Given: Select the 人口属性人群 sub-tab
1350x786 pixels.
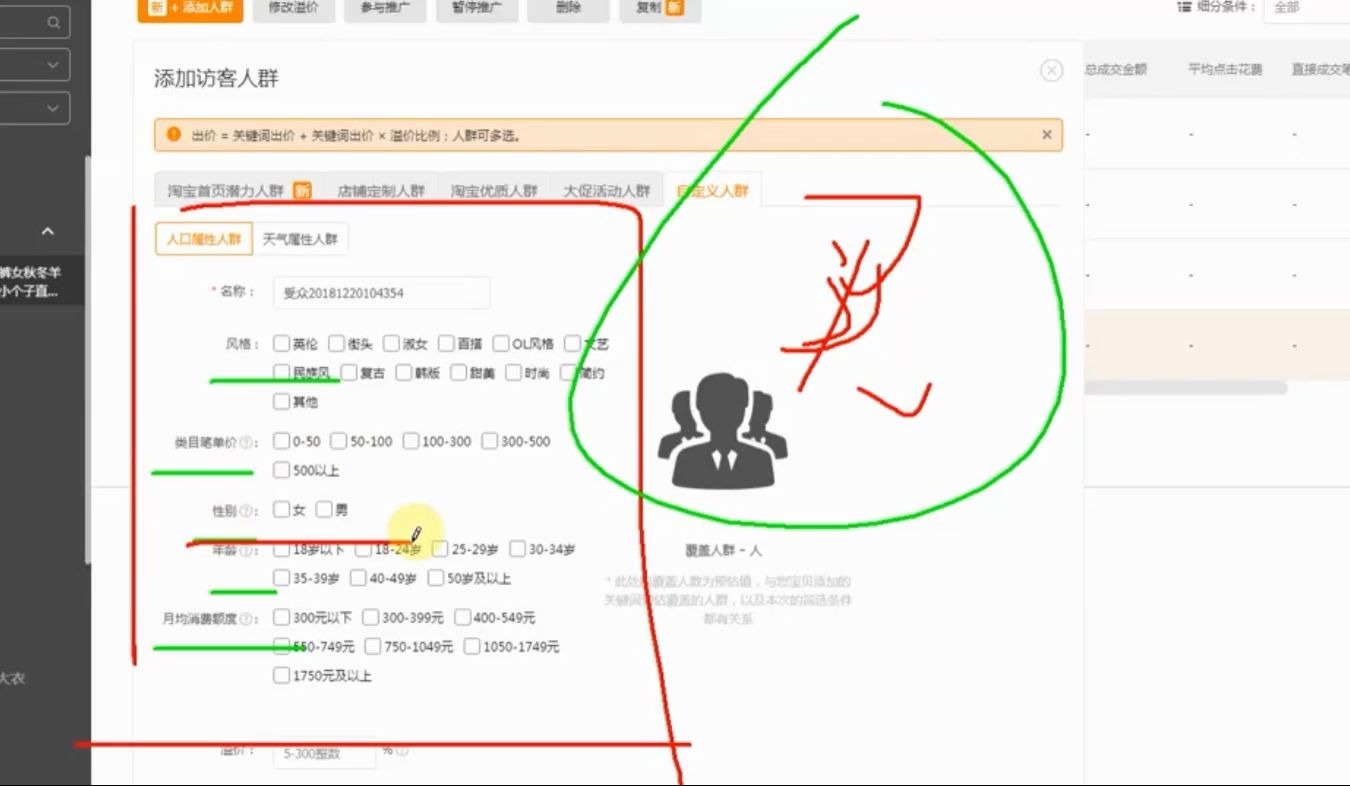Looking at the screenshot, I should pos(204,239).
